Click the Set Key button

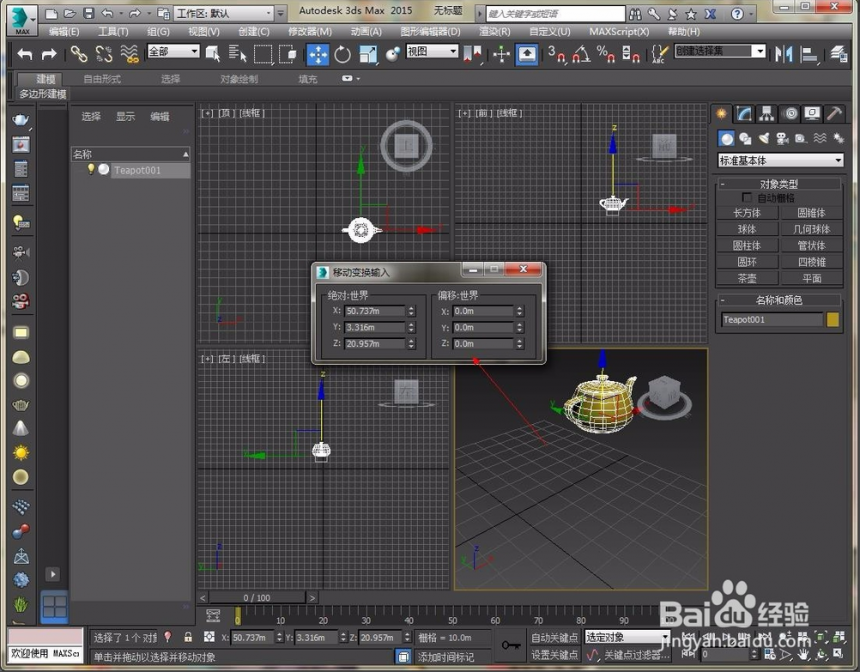pyautogui.click(x=554, y=655)
